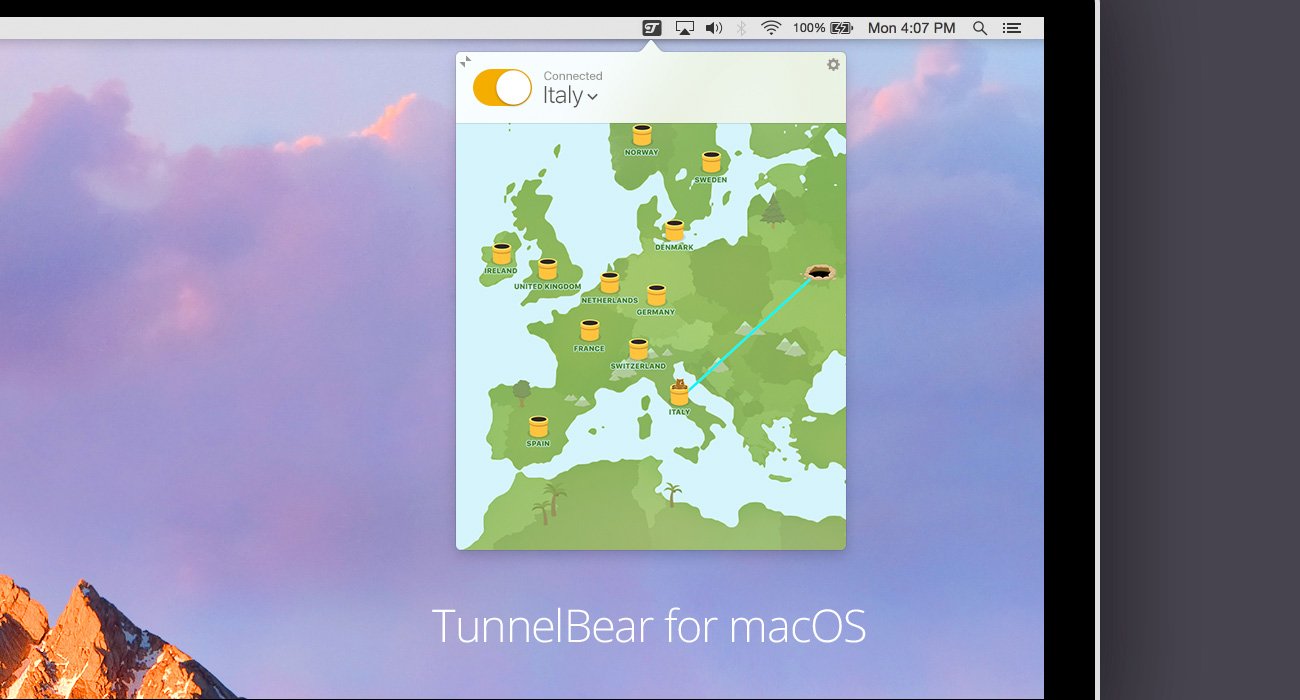The height and width of the screenshot is (700, 1300).
Task: Click the 100% battery percentage text
Action: [809, 28]
